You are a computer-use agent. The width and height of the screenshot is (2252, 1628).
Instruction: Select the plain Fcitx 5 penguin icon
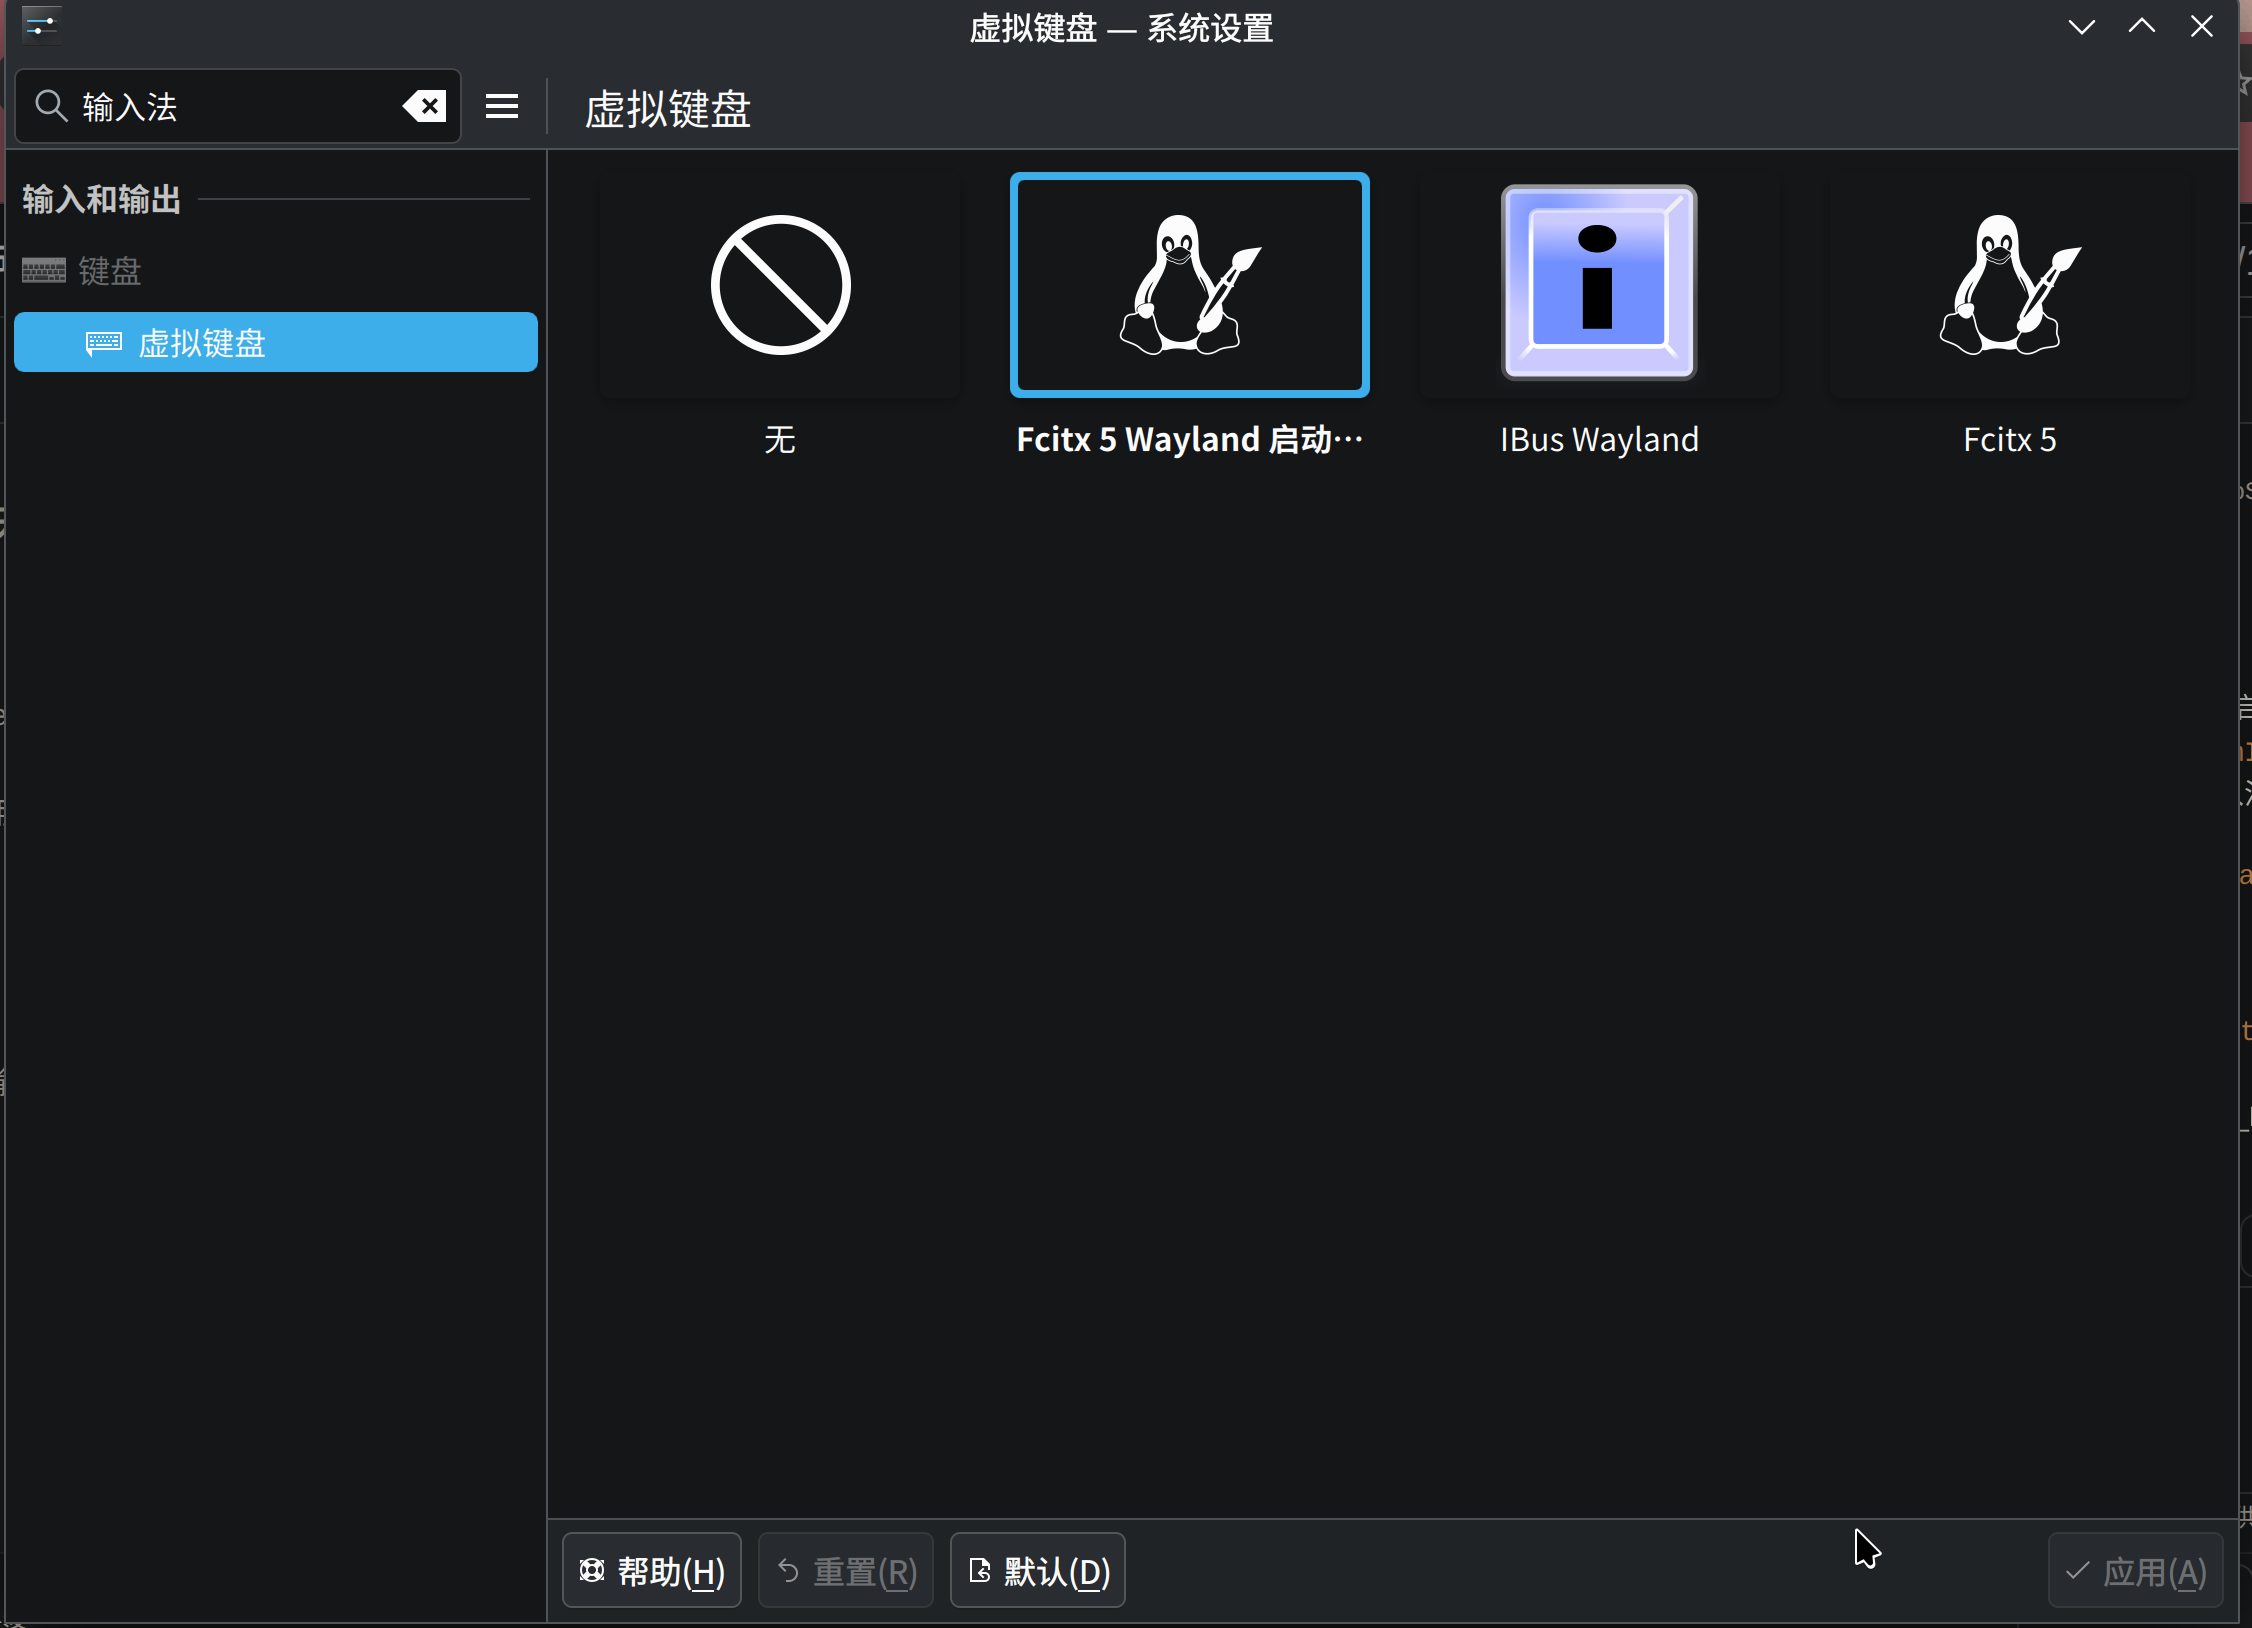(2009, 285)
